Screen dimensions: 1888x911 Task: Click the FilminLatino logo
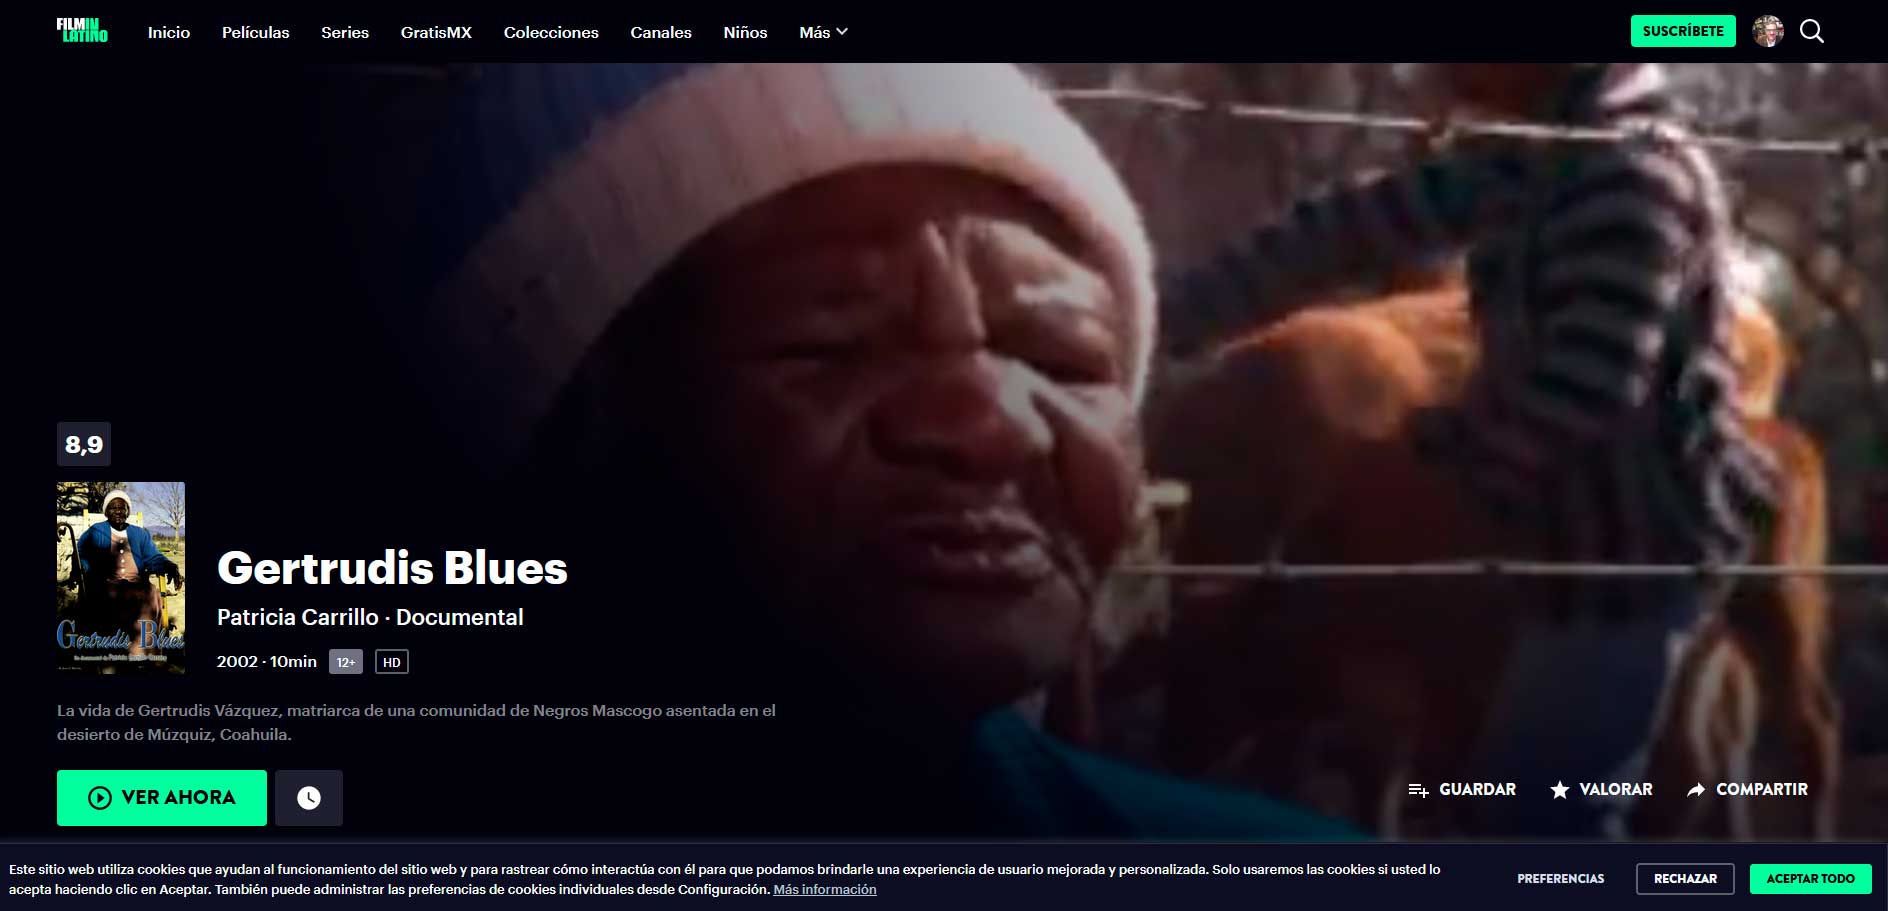(82, 31)
